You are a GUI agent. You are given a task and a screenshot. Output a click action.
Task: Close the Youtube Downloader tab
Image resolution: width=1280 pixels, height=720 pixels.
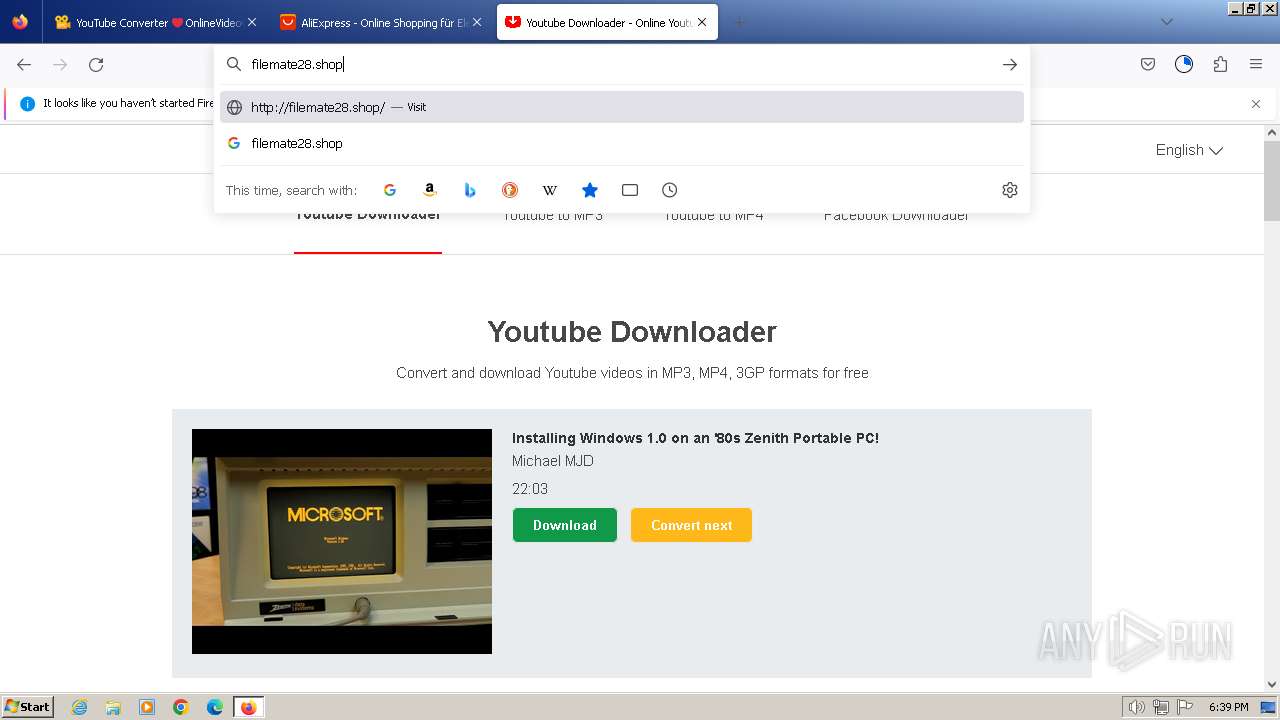click(x=702, y=22)
